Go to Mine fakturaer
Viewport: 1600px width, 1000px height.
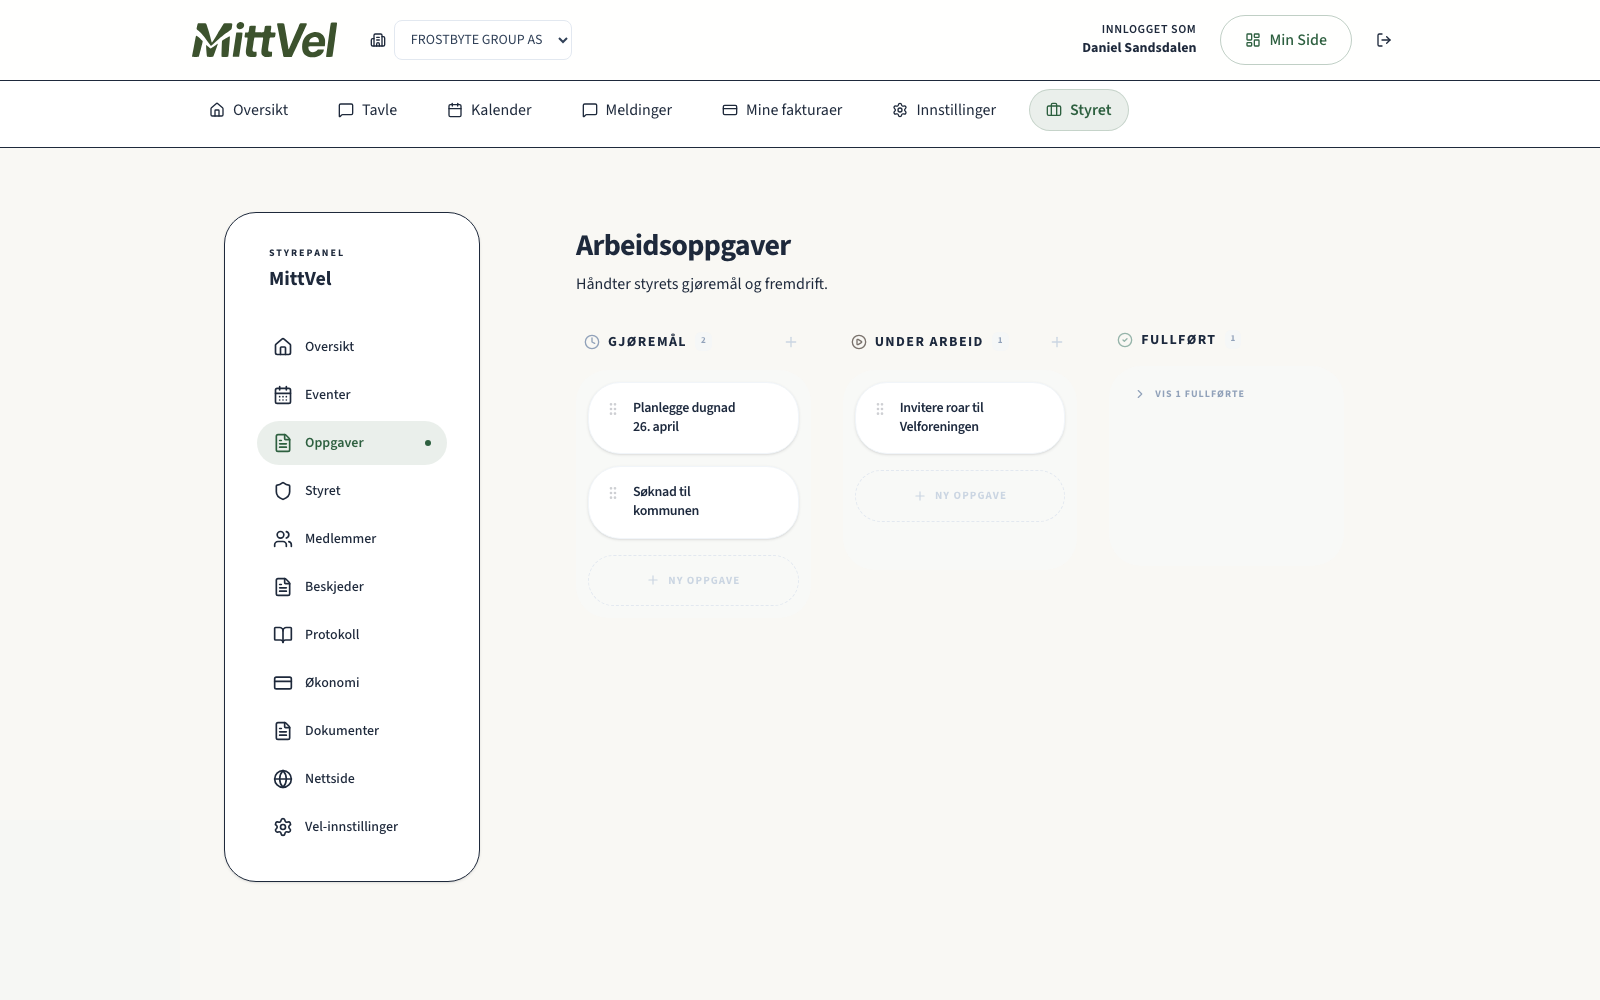(782, 110)
